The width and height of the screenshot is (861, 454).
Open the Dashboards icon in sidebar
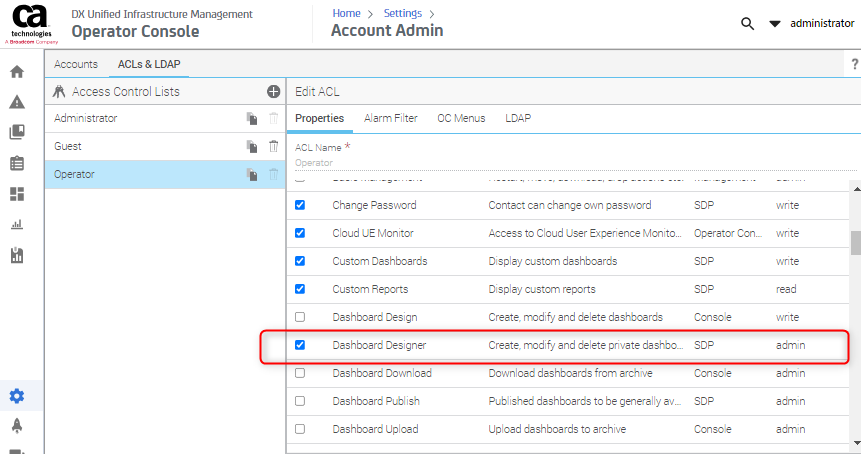(17, 194)
